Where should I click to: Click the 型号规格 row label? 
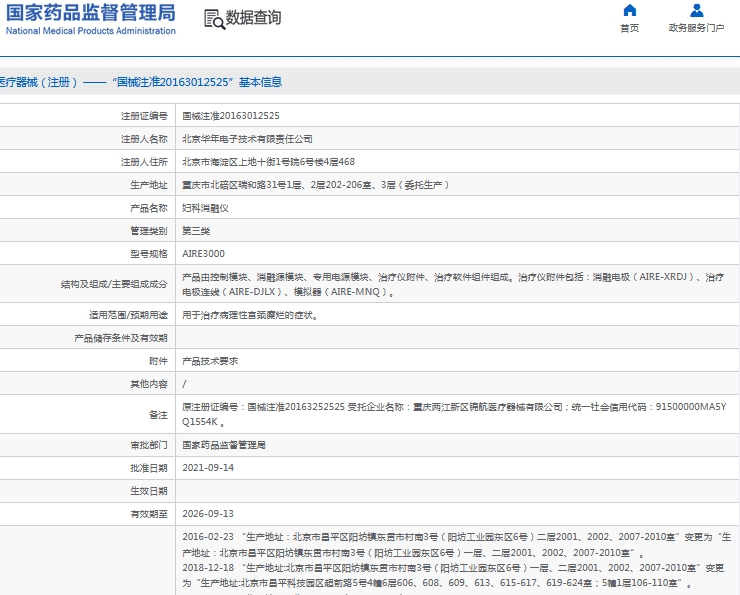coord(149,254)
